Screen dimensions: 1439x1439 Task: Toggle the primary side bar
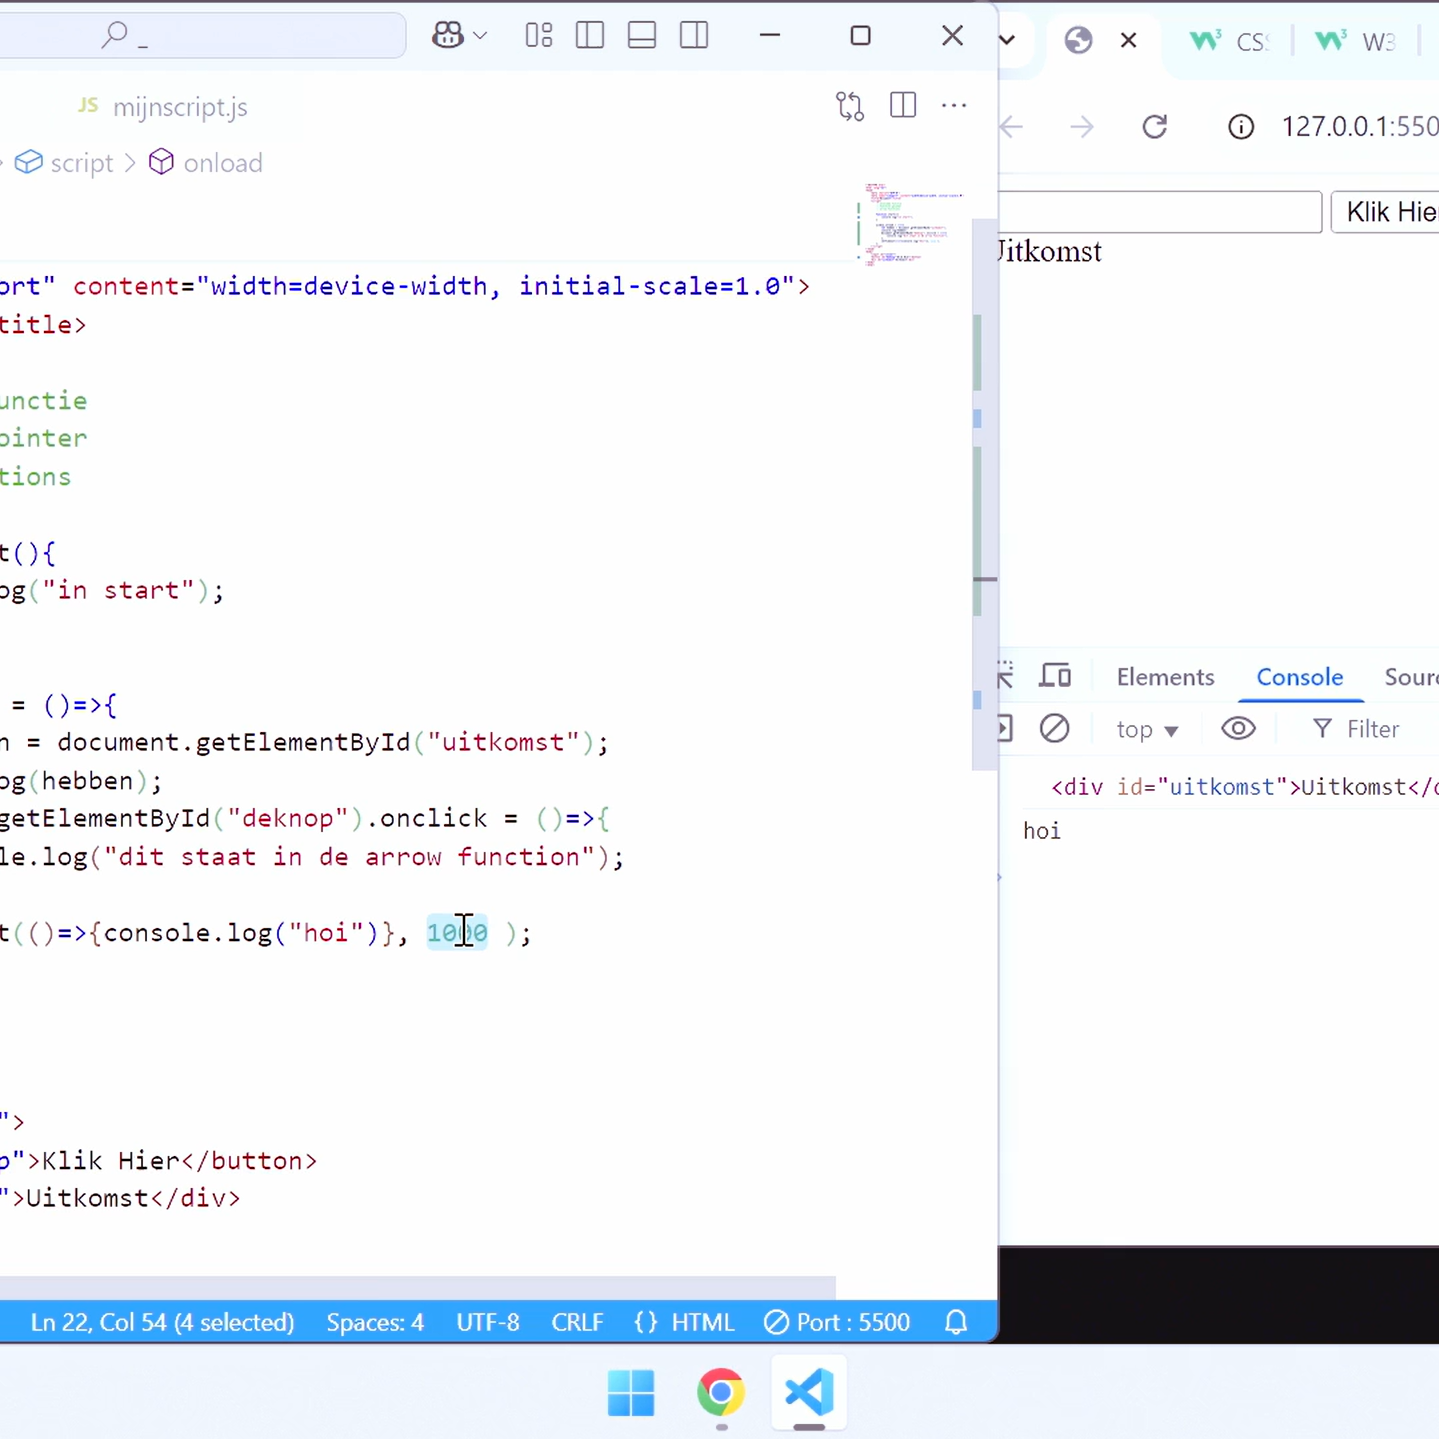pos(590,36)
